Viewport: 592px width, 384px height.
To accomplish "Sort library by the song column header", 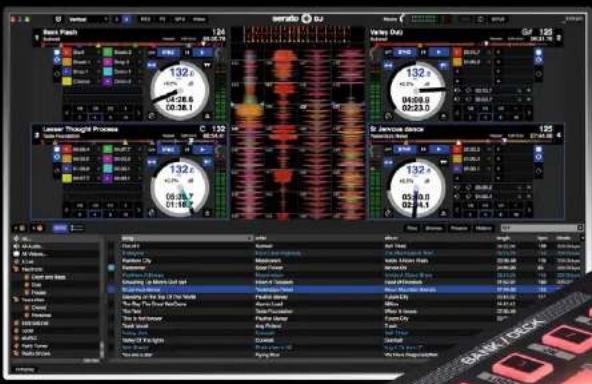I will 187,238.
